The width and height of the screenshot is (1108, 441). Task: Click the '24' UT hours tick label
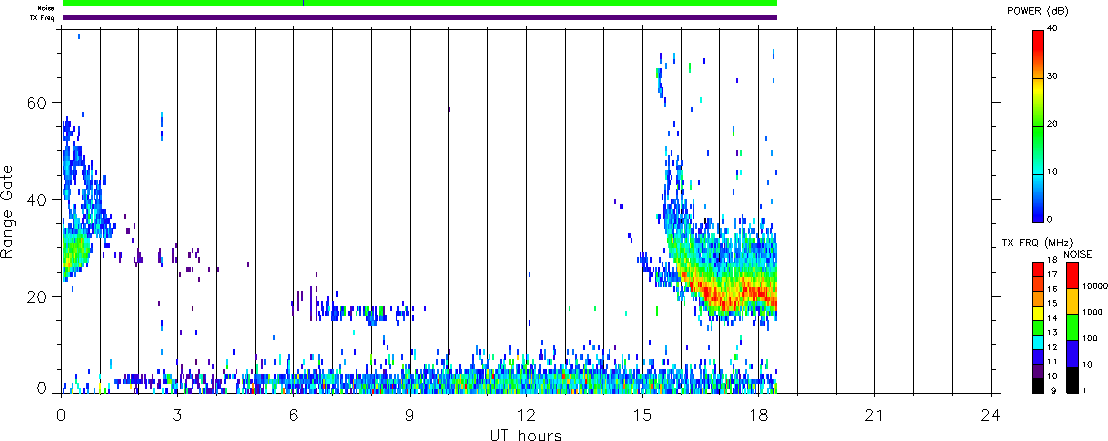(x=990, y=415)
